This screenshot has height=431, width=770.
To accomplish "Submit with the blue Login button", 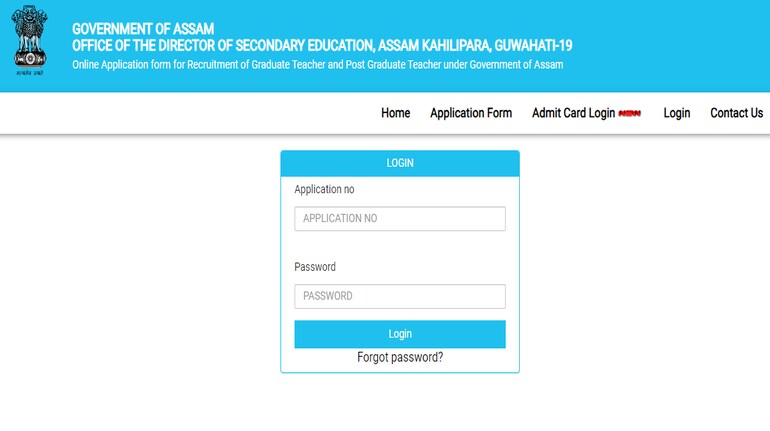I will [400, 334].
